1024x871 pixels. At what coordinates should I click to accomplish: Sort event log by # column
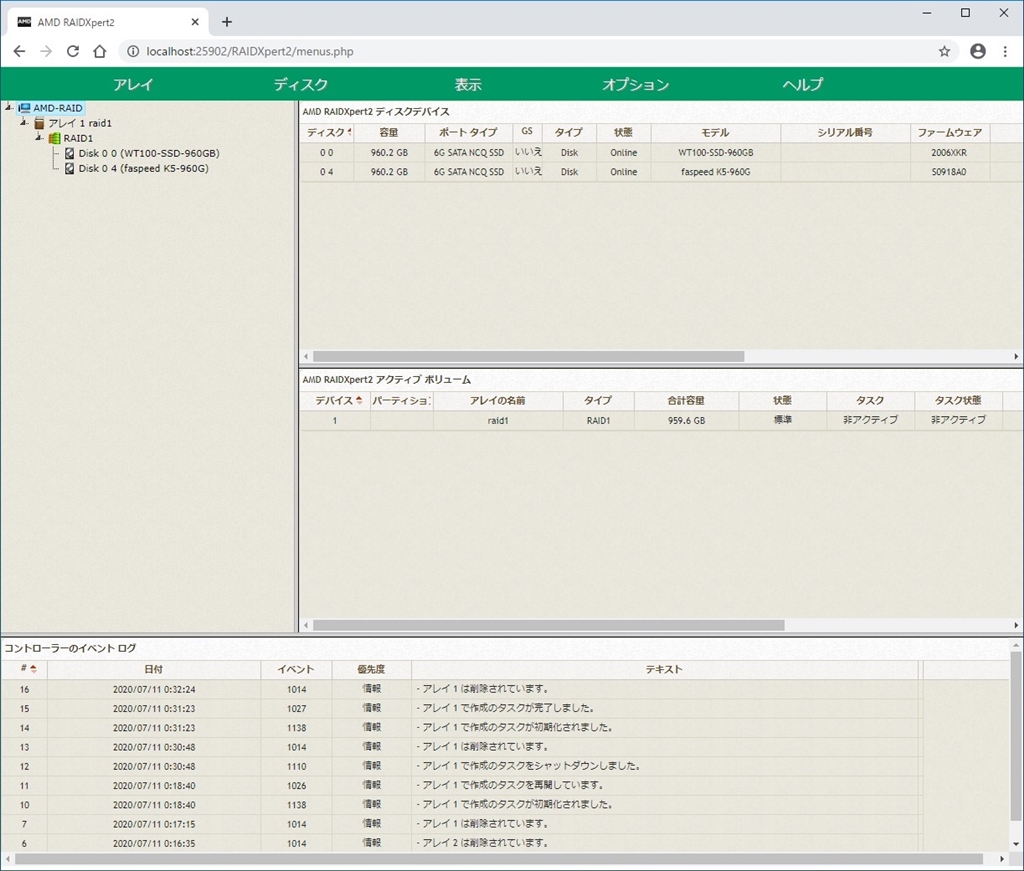[x=24, y=669]
